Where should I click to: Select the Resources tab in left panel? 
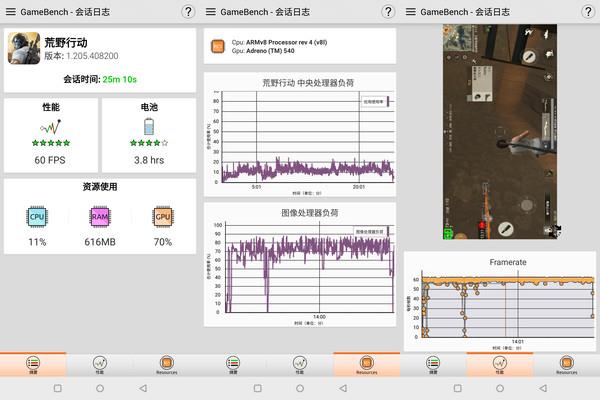point(166,365)
